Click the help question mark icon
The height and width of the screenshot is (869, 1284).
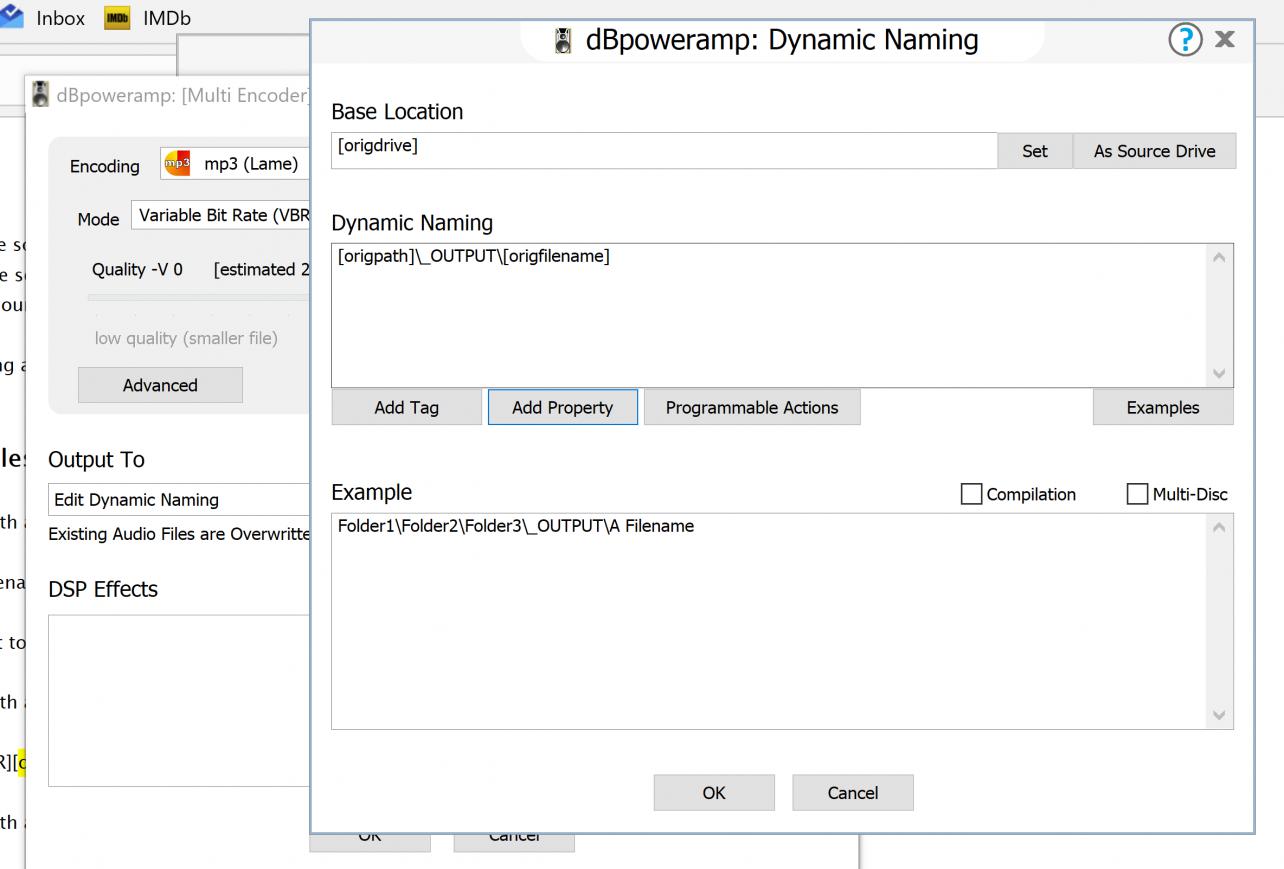[x=1185, y=40]
